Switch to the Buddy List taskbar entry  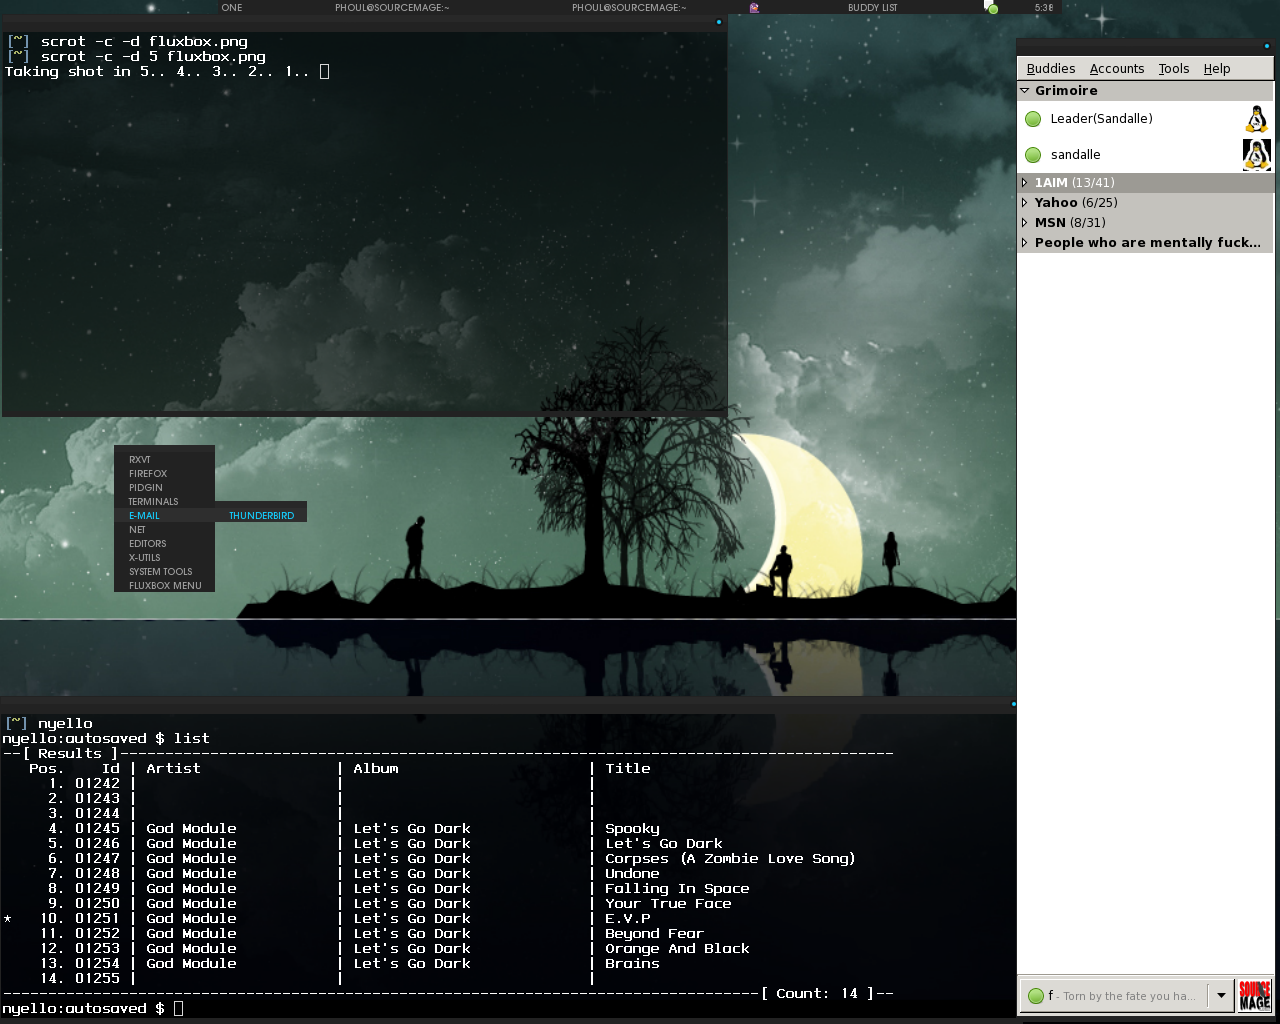[872, 8]
